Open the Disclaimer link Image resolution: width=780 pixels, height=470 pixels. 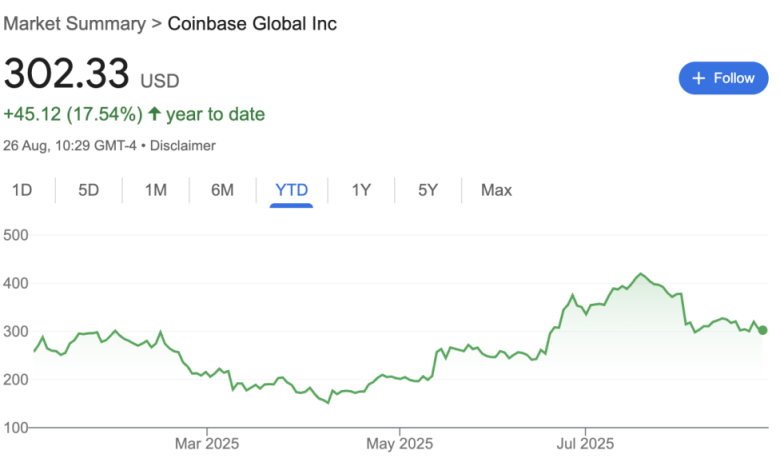183,146
